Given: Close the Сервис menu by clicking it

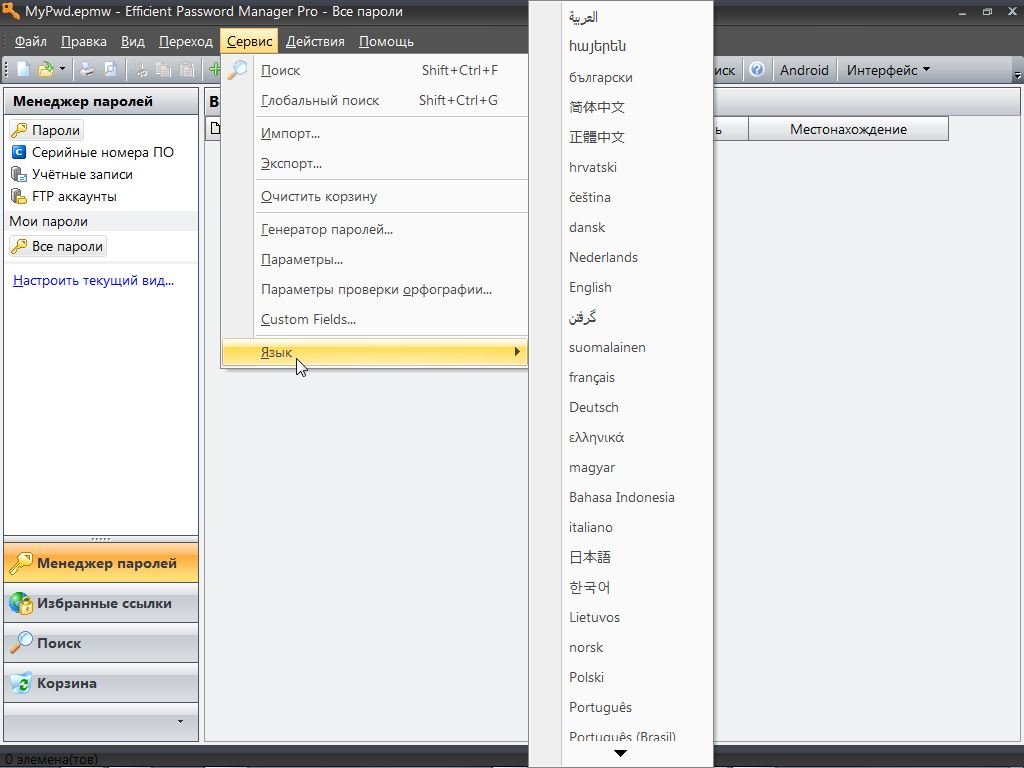Looking at the screenshot, I should point(249,41).
